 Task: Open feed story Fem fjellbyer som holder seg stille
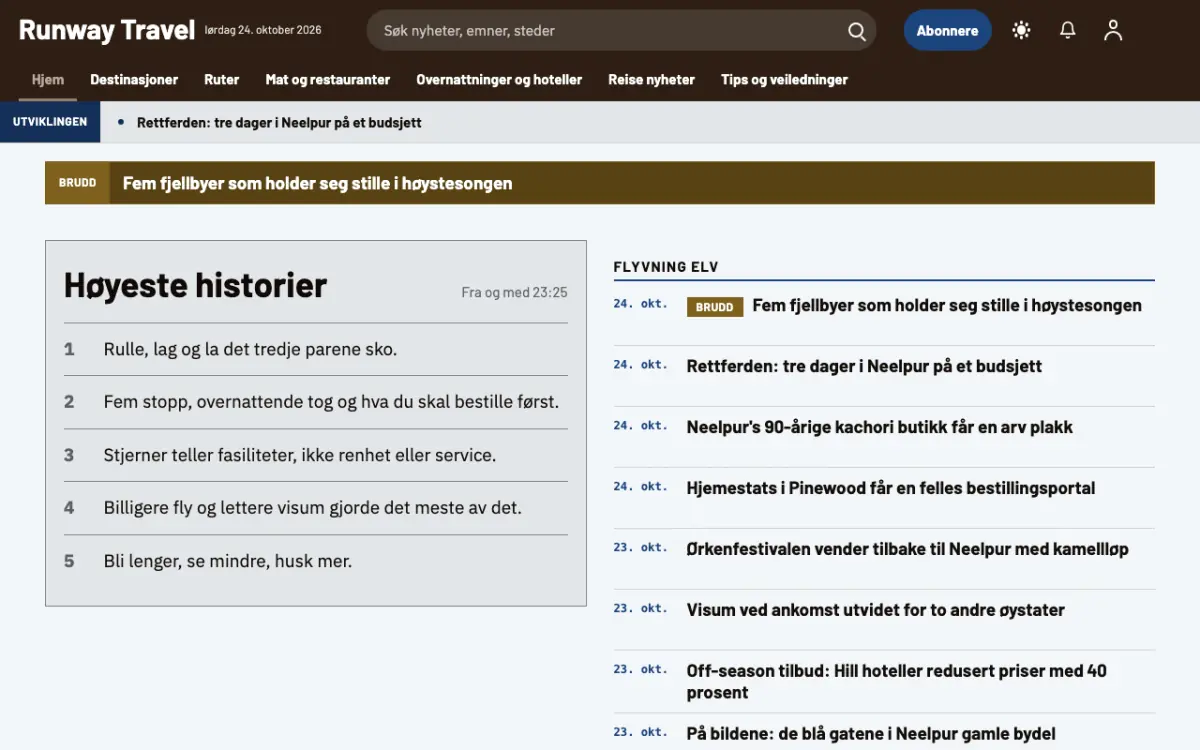point(947,305)
